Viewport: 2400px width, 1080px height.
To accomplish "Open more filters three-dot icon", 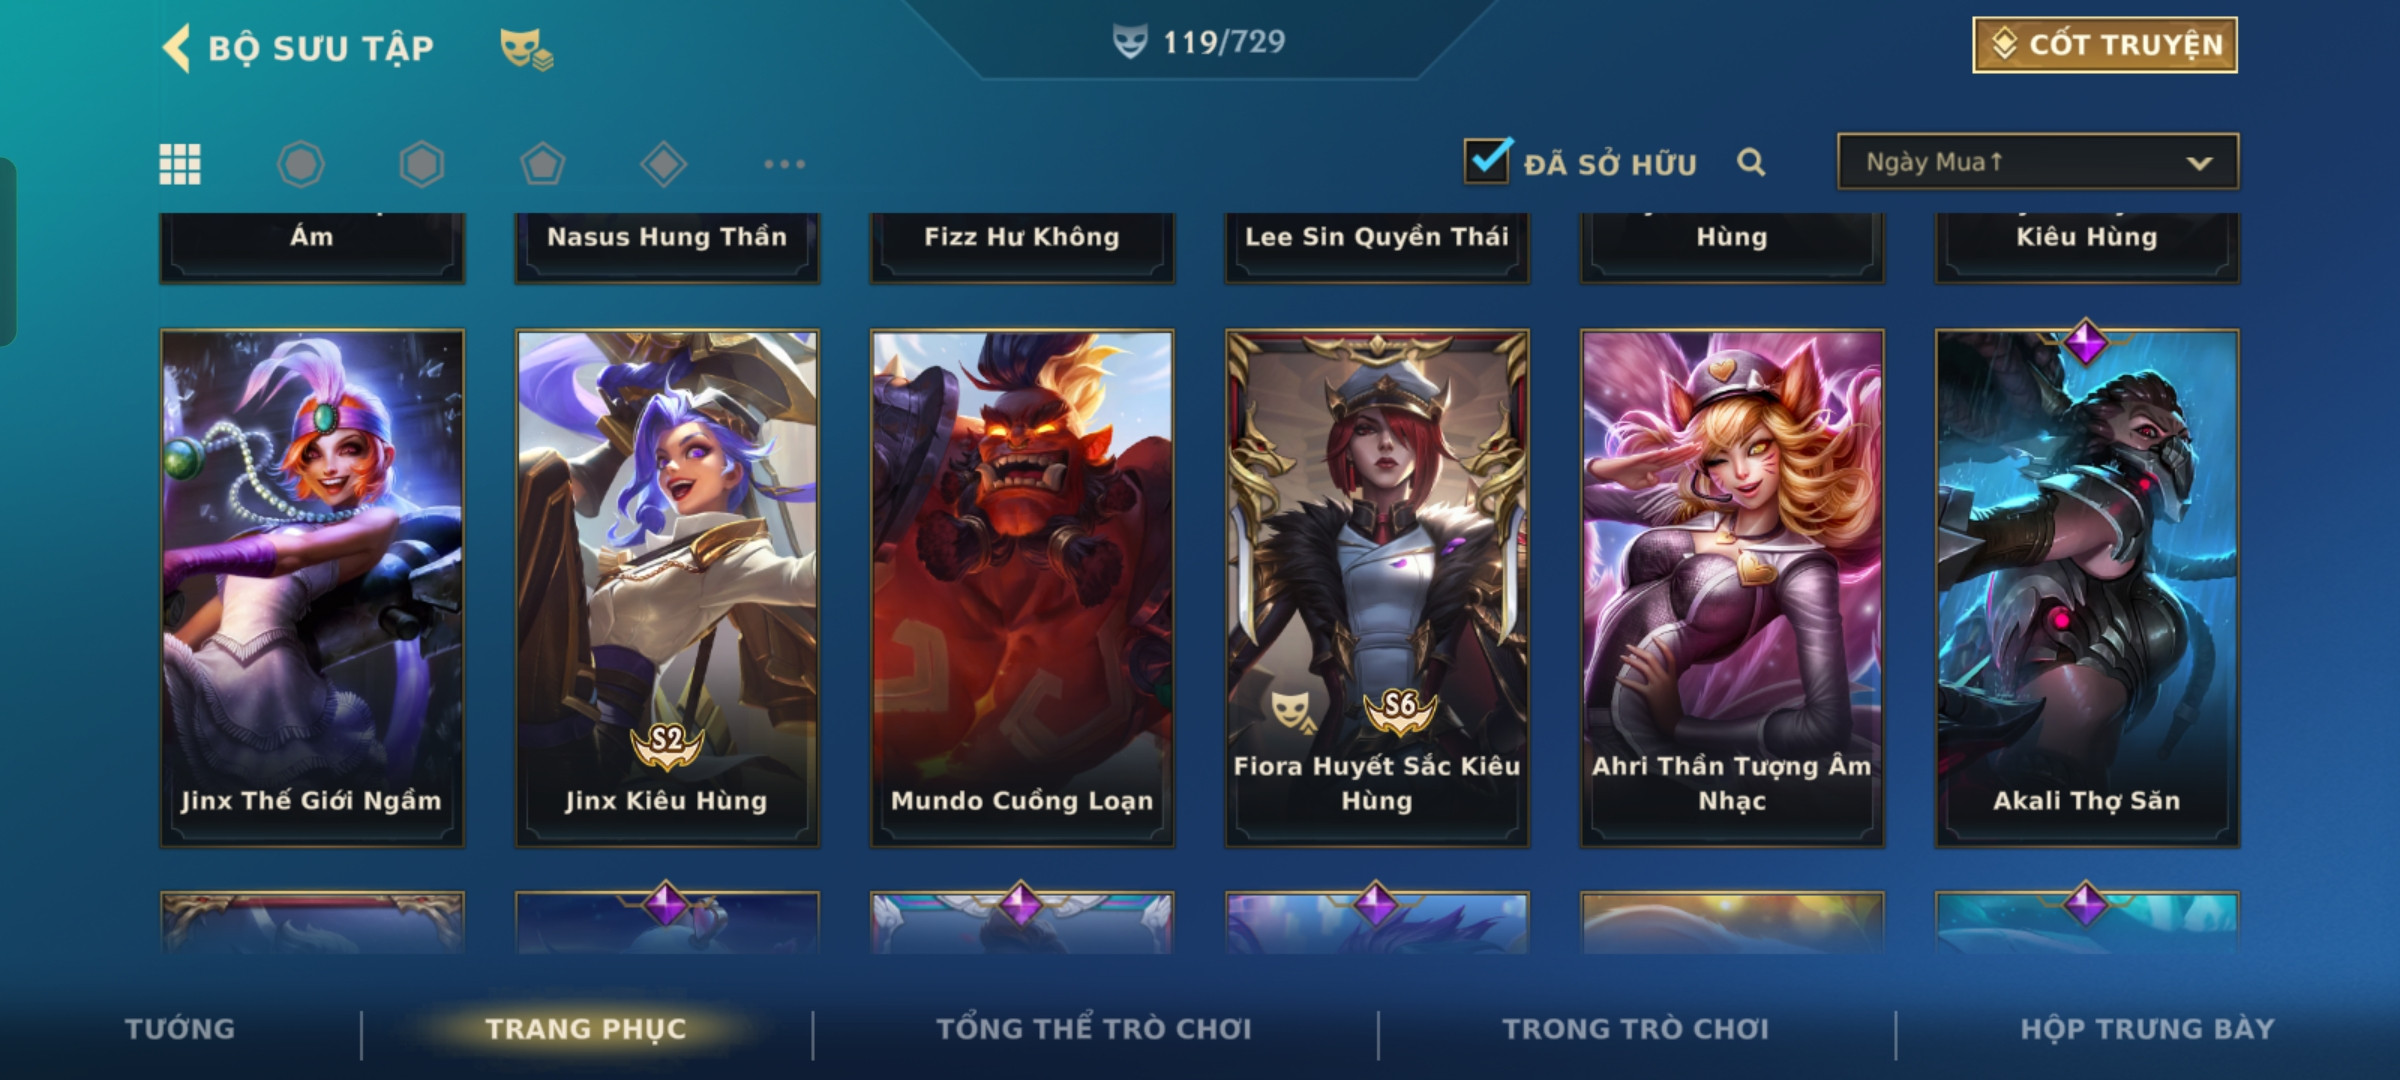I will coord(785,164).
